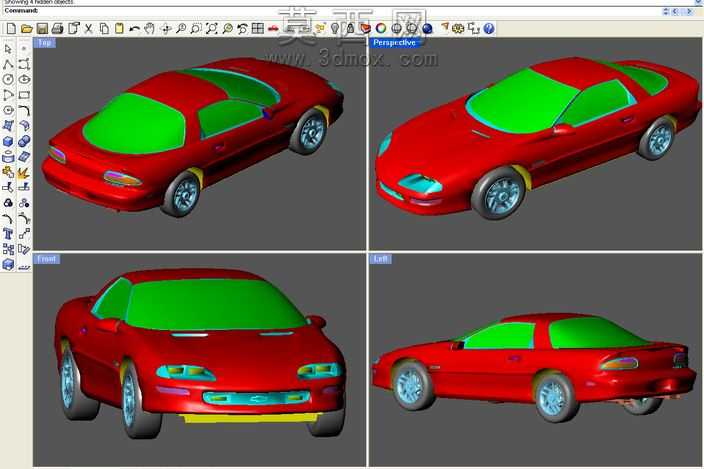
Task: Select the control-point Curve tool
Action: click(24, 64)
